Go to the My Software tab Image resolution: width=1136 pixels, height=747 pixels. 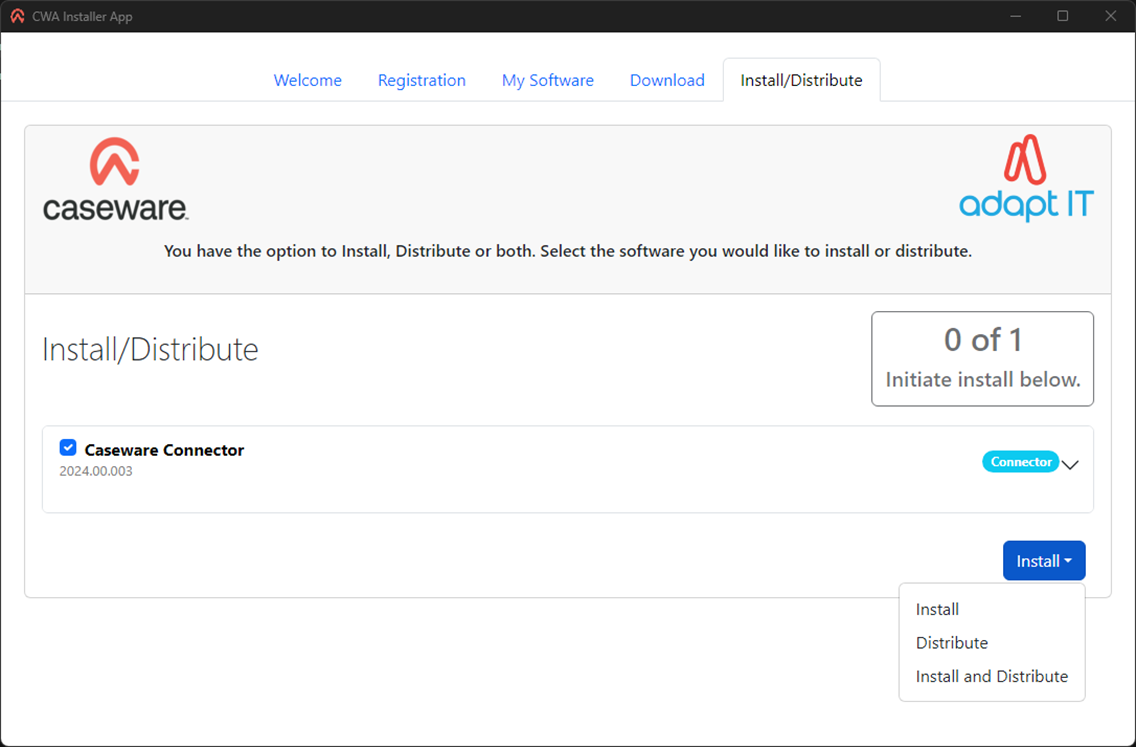pos(547,80)
